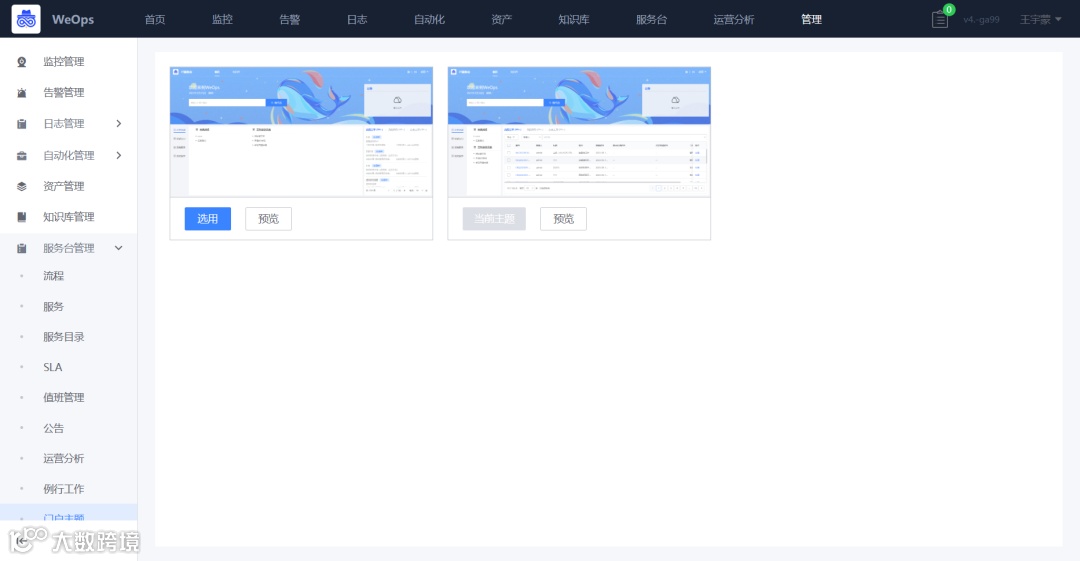Click the 自动化管理 sidebar icon

click(x=21, y=156)
